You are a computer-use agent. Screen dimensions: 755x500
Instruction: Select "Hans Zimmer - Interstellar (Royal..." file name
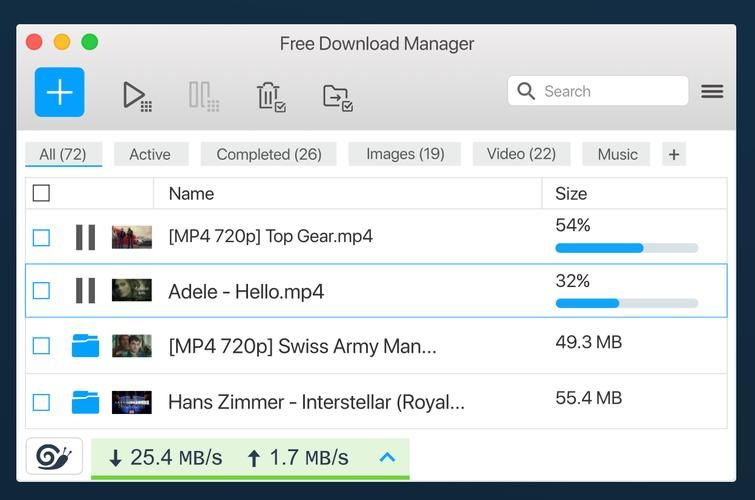[x=316, y=402]
